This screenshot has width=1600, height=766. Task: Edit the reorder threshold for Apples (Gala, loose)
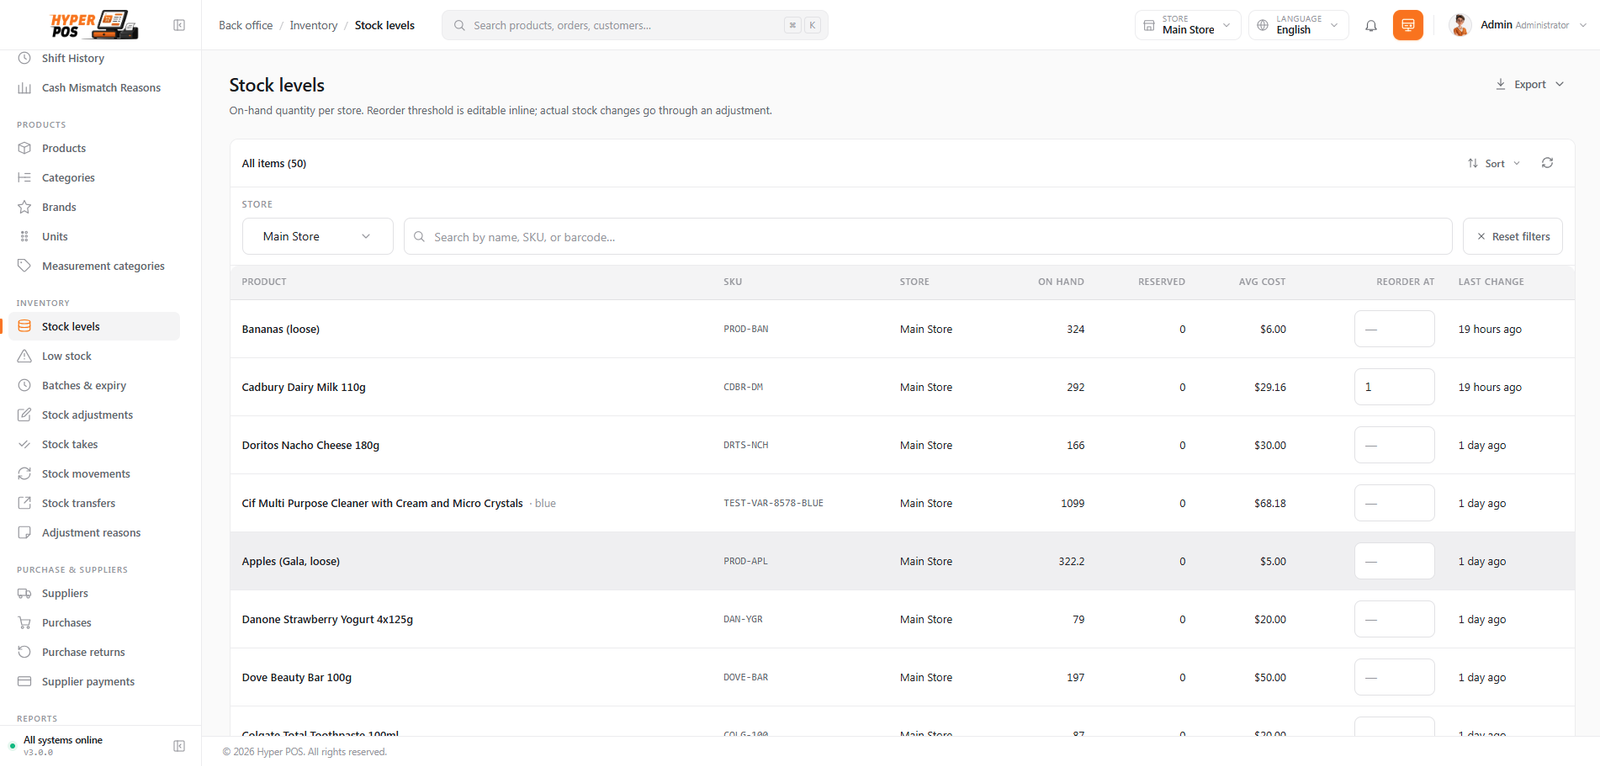1394,561
